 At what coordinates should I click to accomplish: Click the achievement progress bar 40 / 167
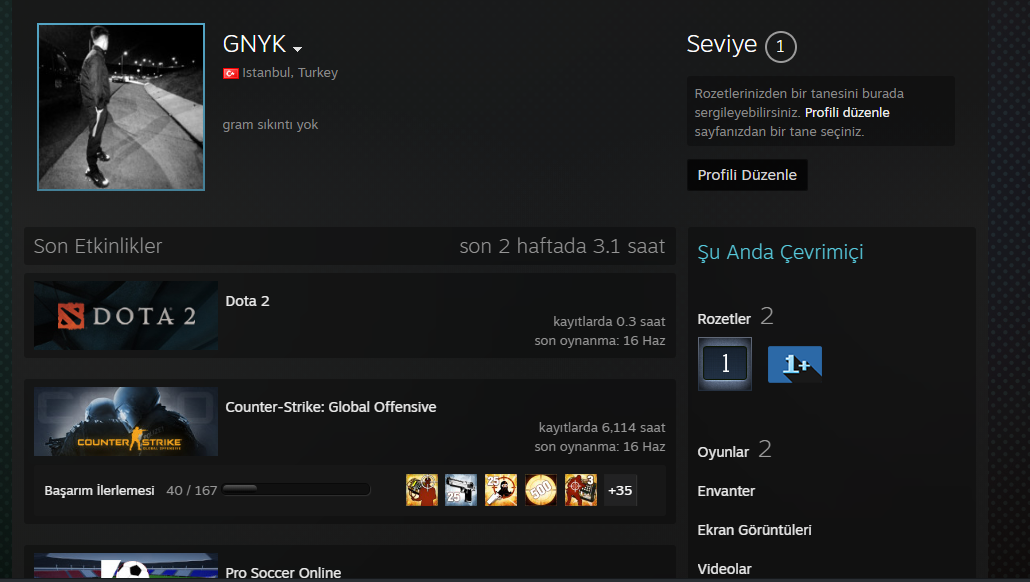pos(296,489)
